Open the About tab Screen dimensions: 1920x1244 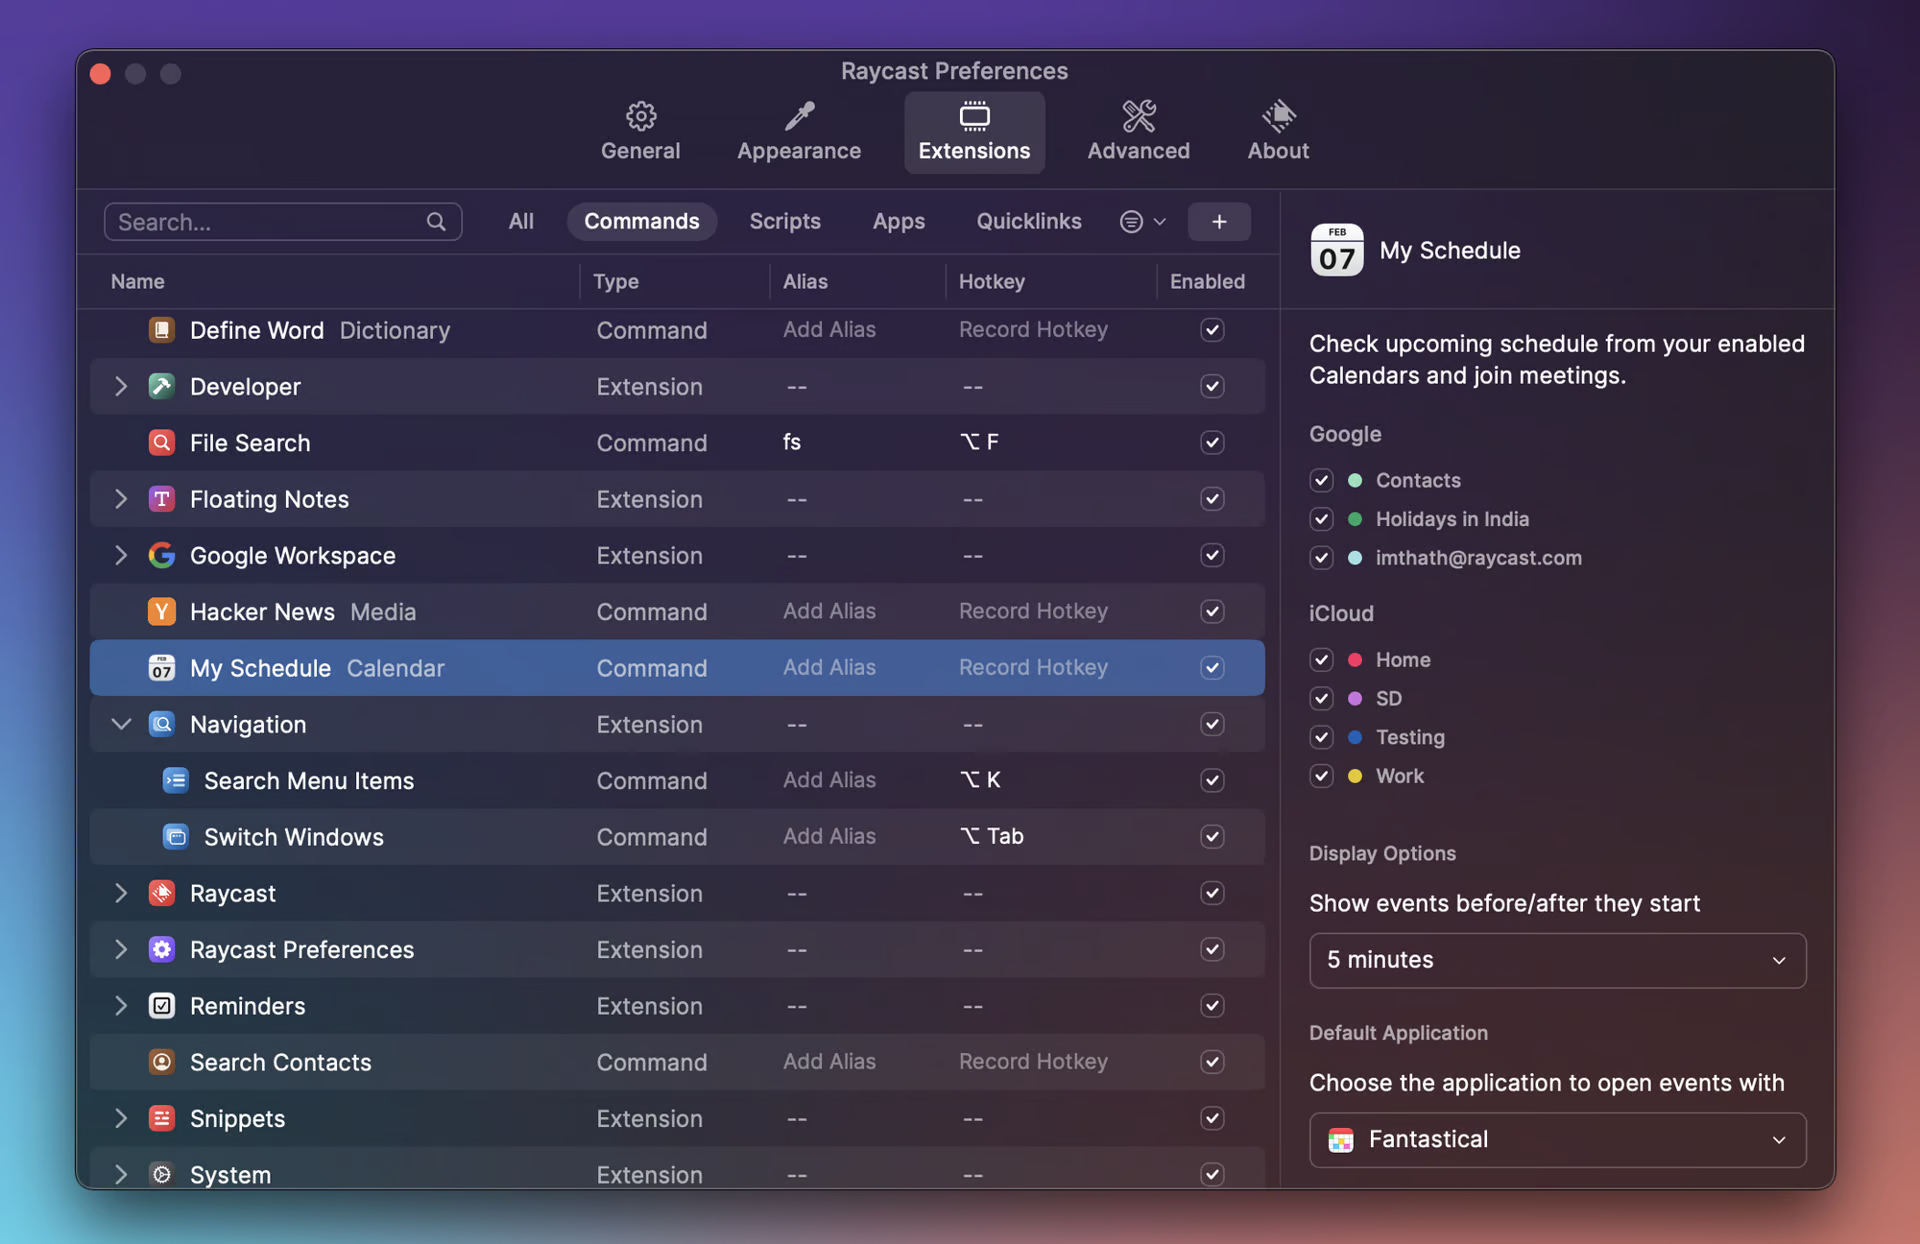[x=1278, y=132]
